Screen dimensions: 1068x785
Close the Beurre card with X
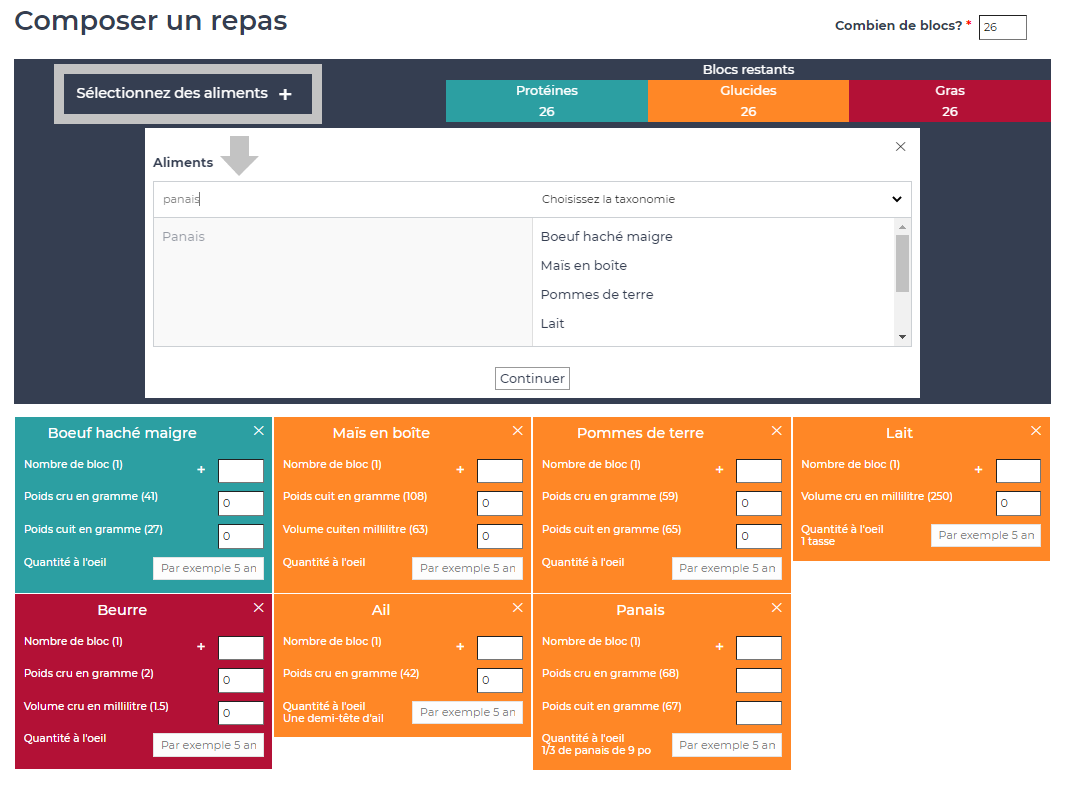pos(259,608)
